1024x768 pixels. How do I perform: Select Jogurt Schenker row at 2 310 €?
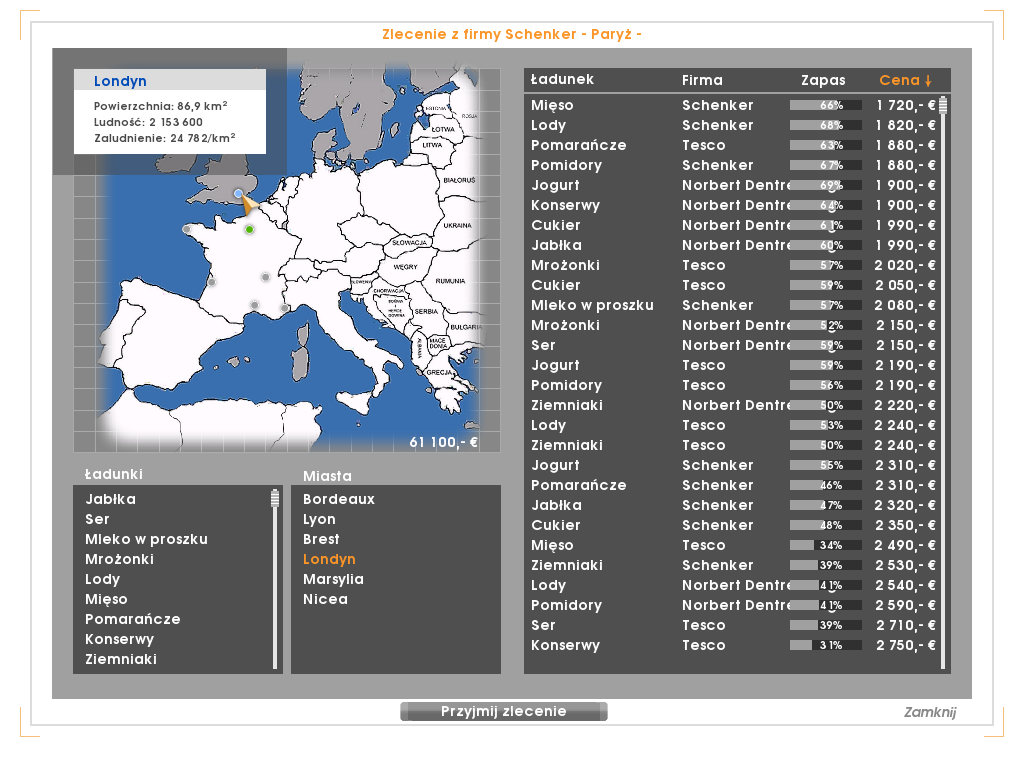(x=733, y=465)
